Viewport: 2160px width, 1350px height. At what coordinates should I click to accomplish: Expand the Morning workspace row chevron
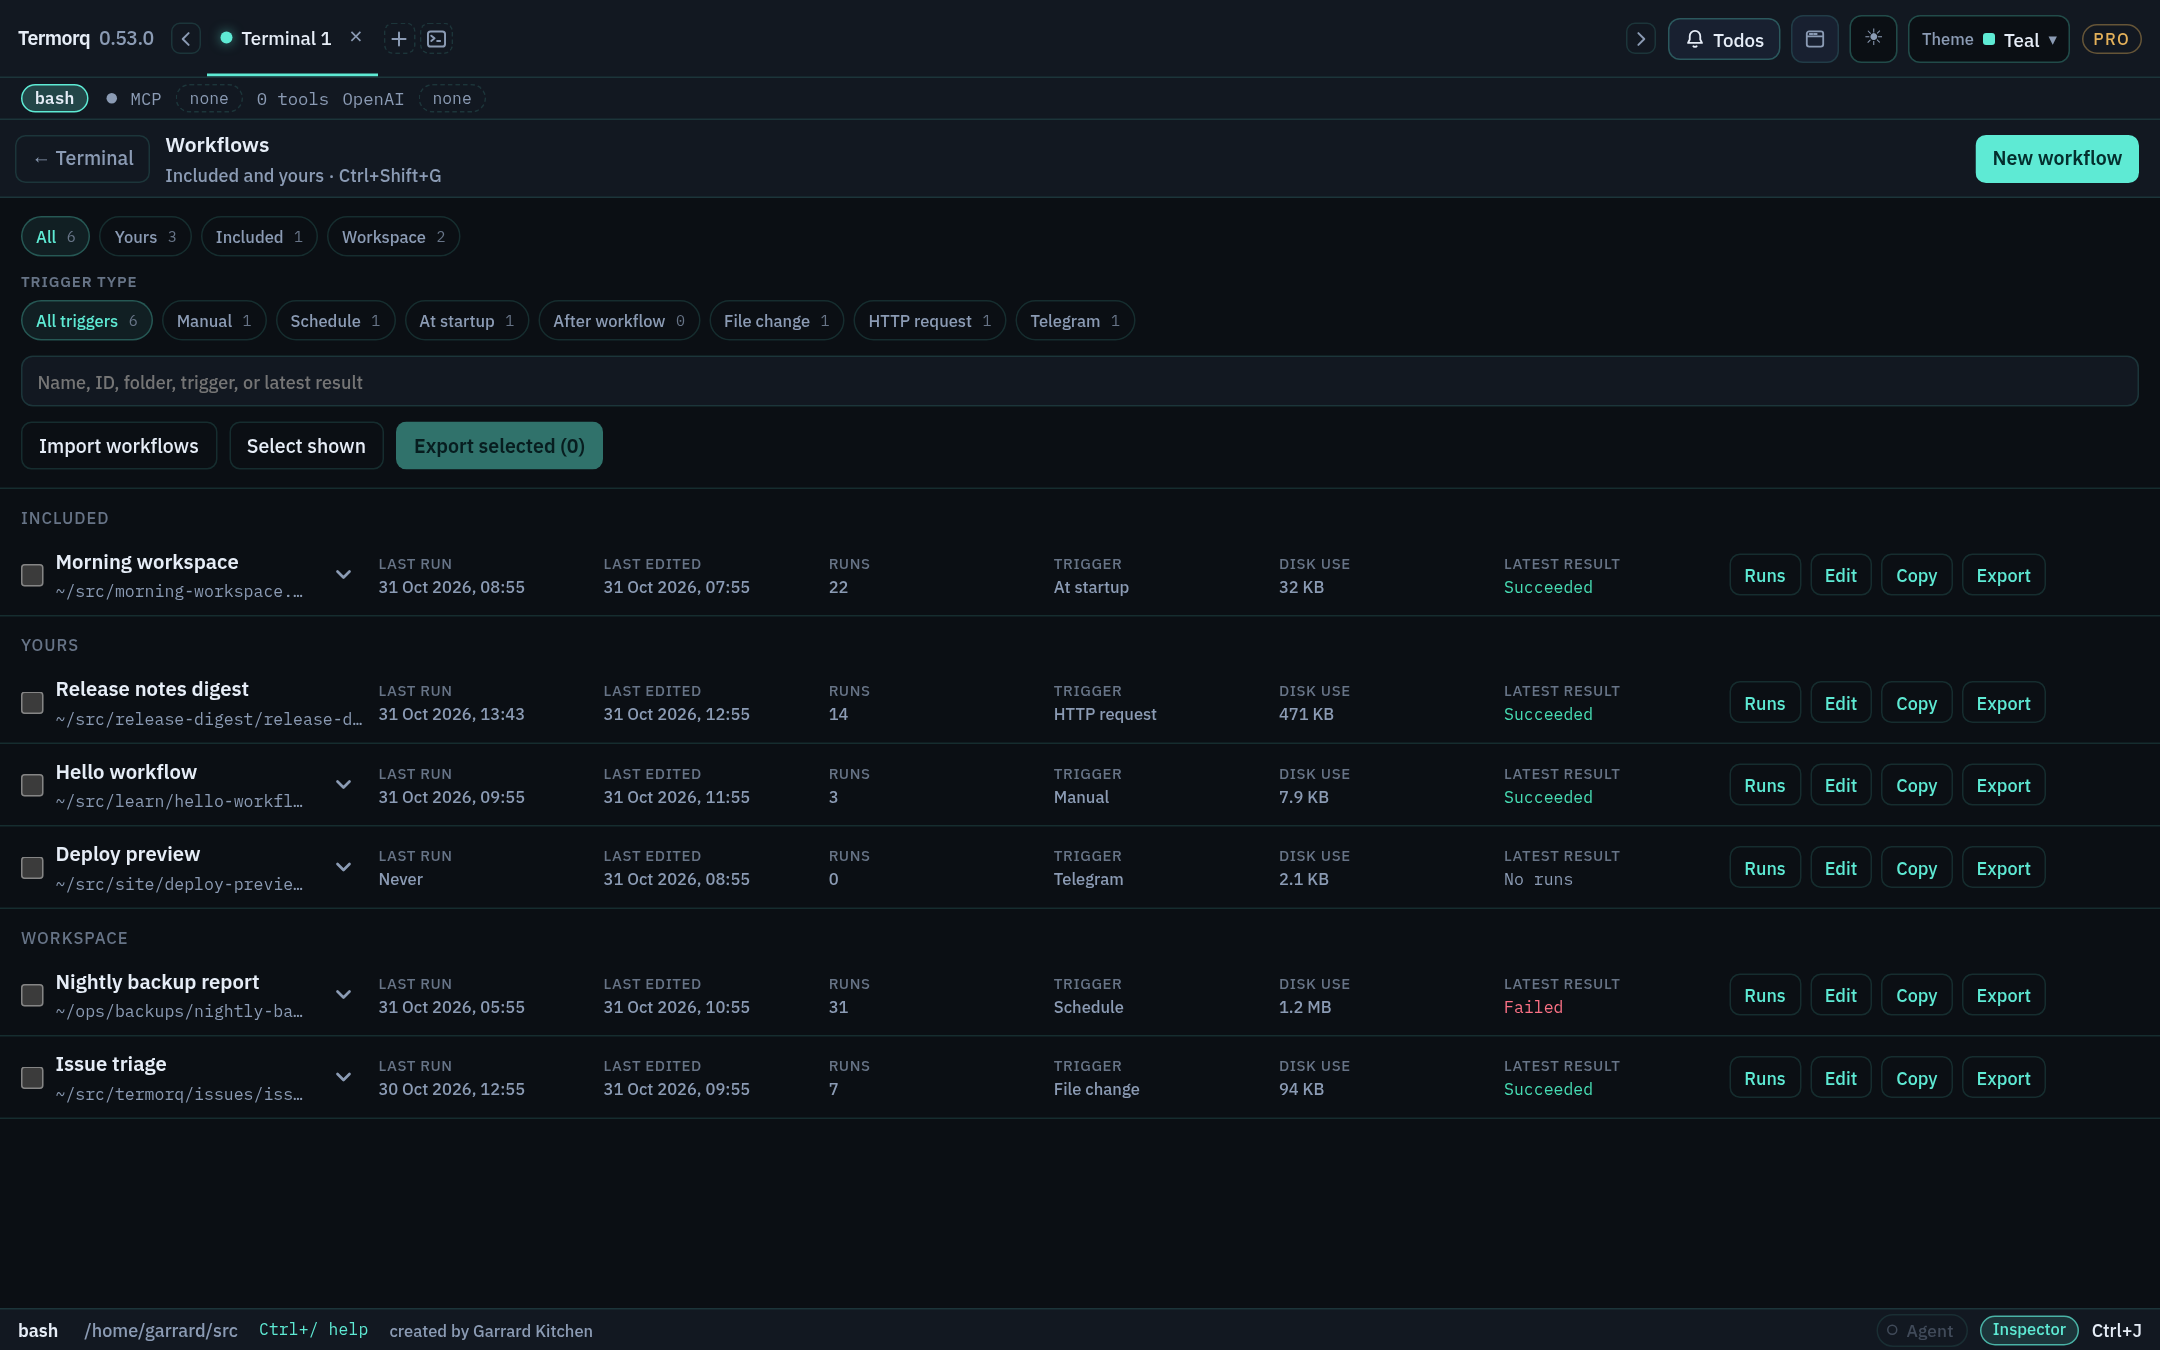click(343, 574)
